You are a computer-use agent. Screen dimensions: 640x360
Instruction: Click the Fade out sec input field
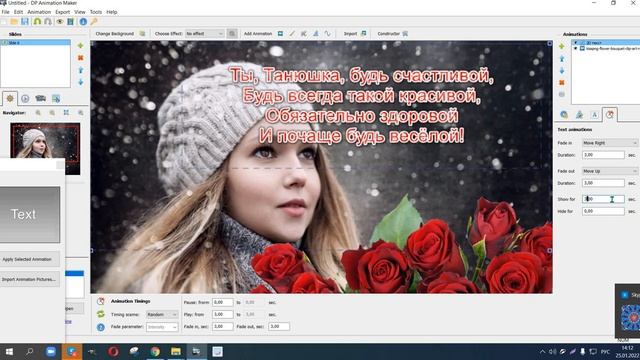(x=279, y=327)
